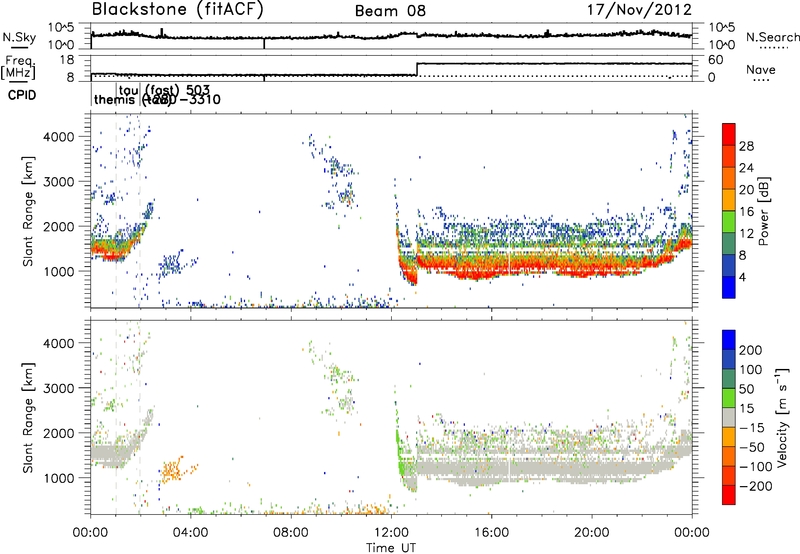Click the 'Velocity [m s-1]' colorbar title
This screenshot has width=800, height=554.
click(x=781, y=417)
